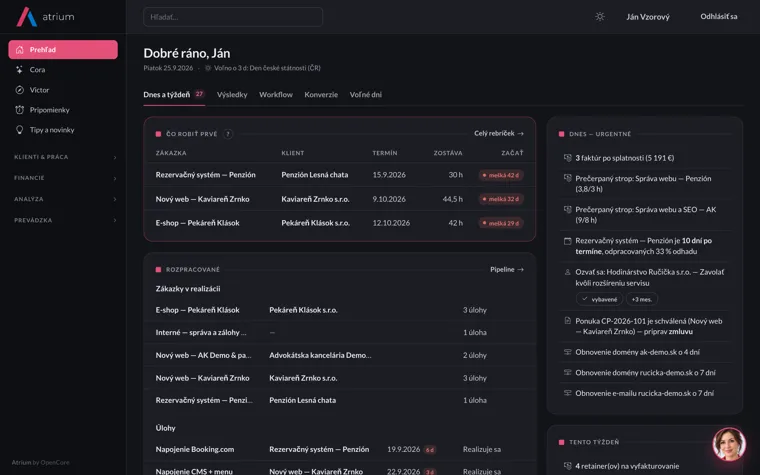The width and height of the screenshot is (760, 475).
Task: Select client Penzión Lesná chata in priority table
Action: click(315, 175)
